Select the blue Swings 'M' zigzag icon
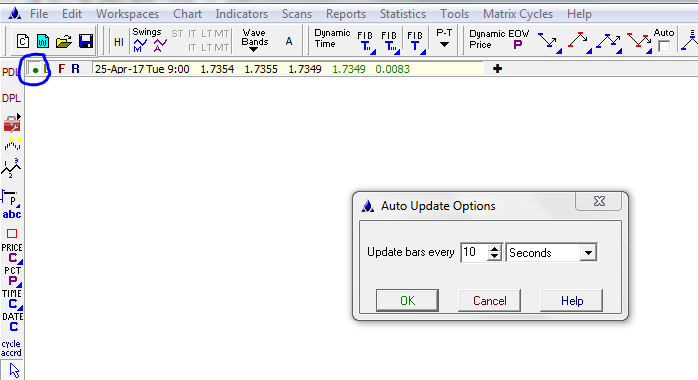This screenshot has height=380, width=698. tap(140, 45)
